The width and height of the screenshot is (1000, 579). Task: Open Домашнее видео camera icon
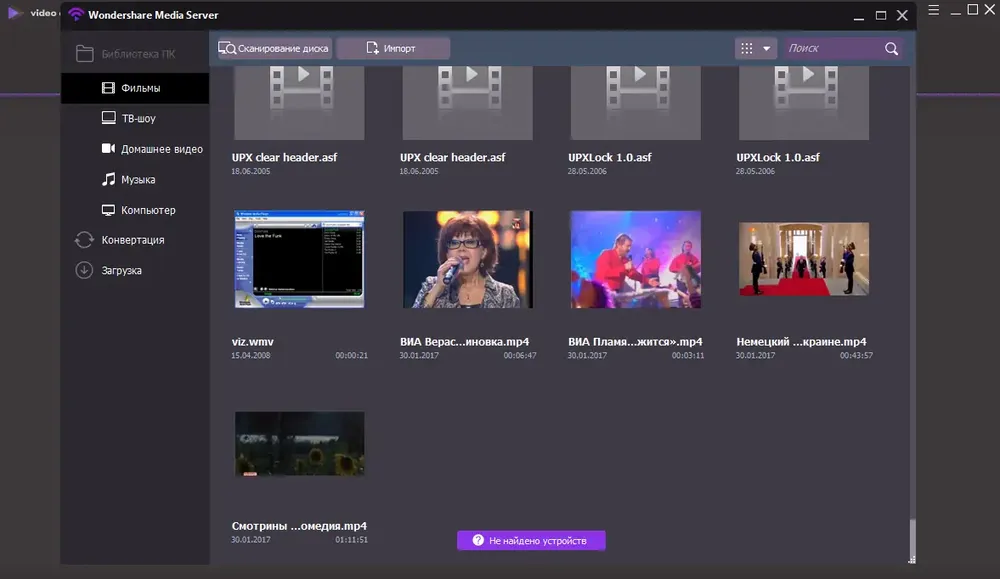coord(108,149)
